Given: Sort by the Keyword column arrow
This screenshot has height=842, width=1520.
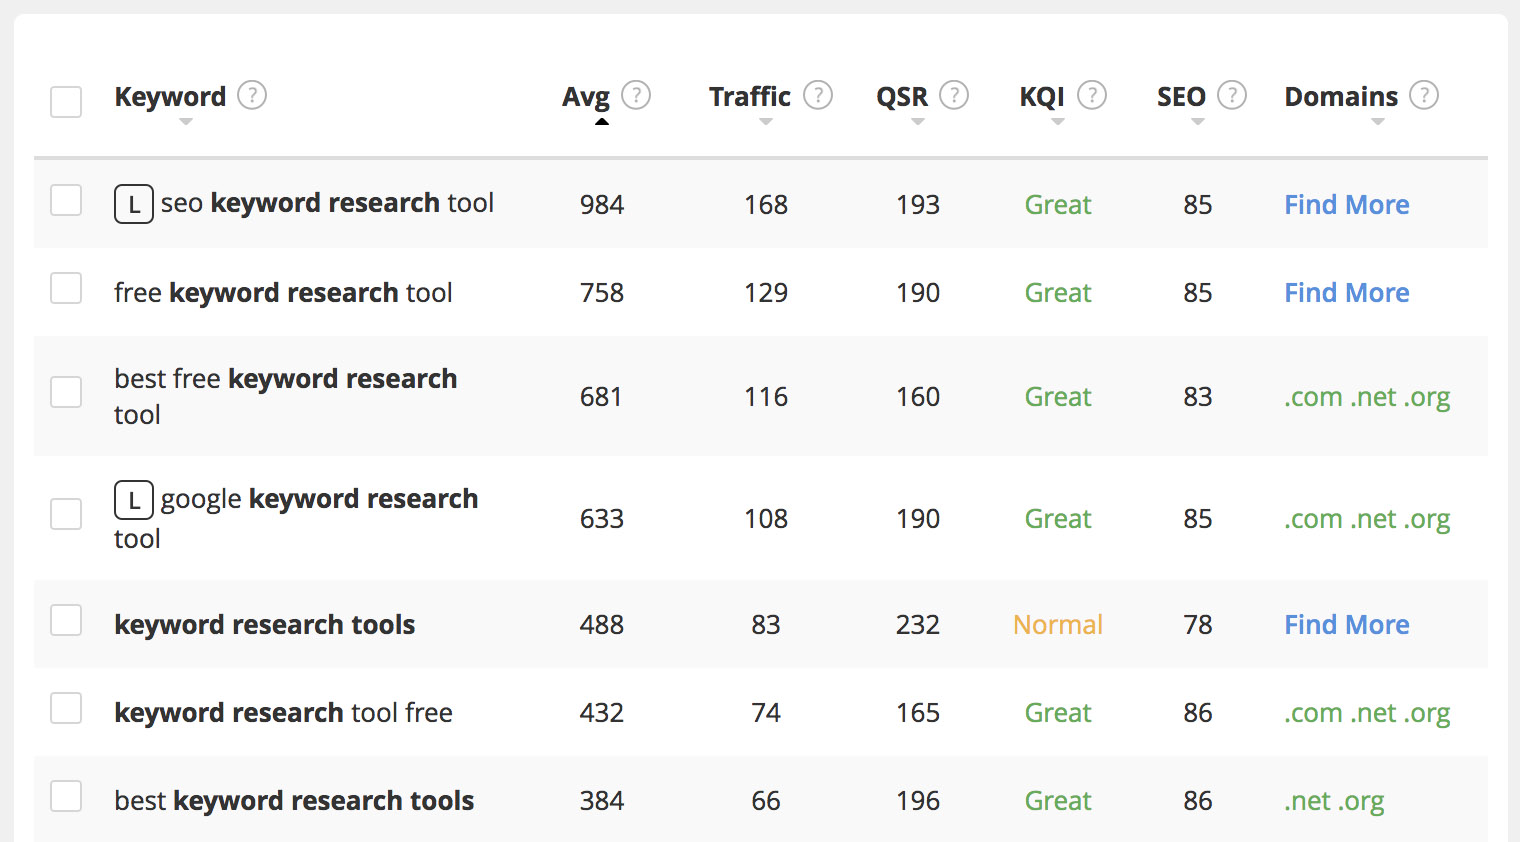Looking at the screenshot, I should 186,122.
